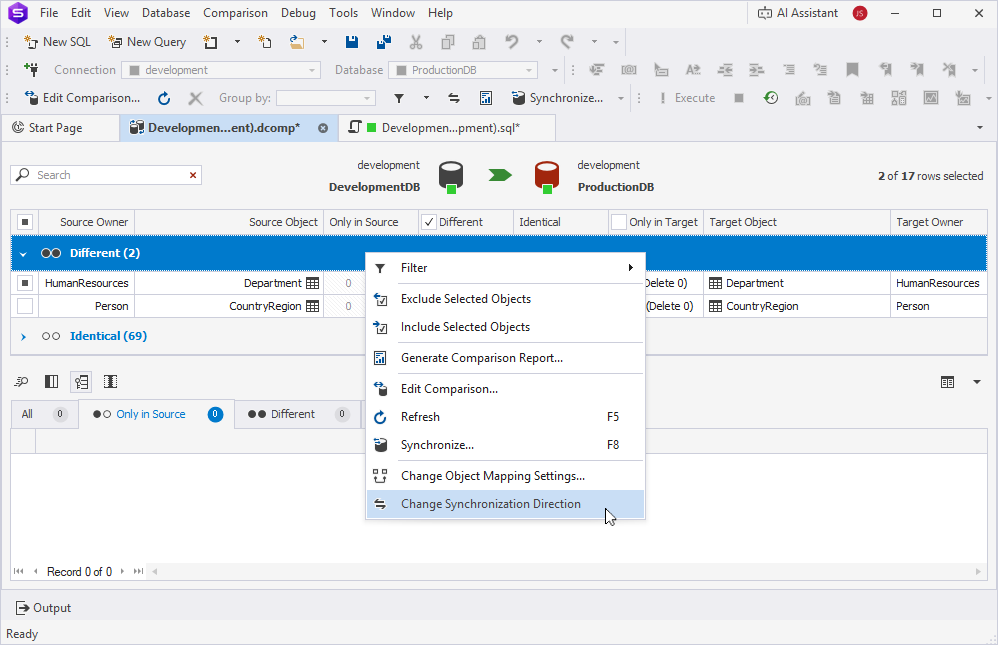
Task: Collapse the Different (2) group
Action: (x=24, y=253)
